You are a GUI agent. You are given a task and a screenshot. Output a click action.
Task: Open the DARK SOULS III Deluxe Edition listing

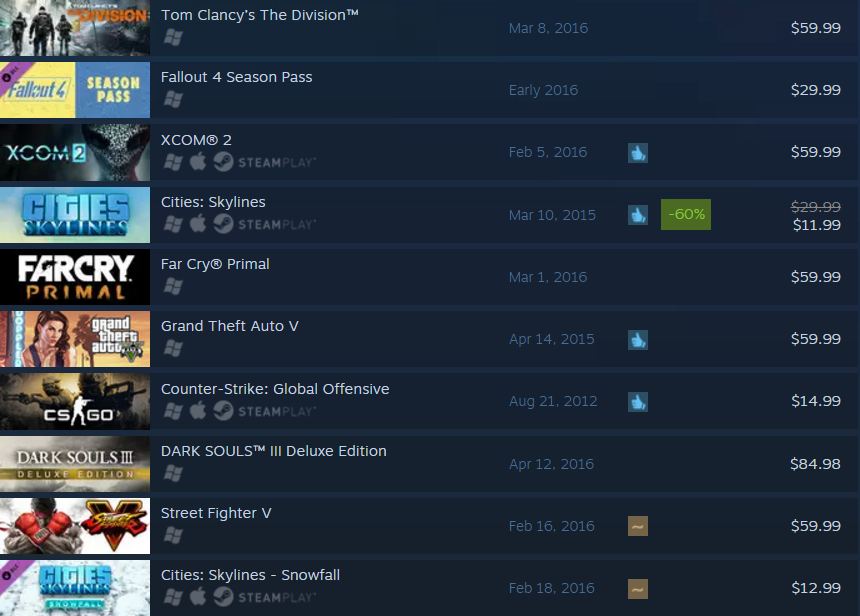pyautogui.click(x=274, y=451)
